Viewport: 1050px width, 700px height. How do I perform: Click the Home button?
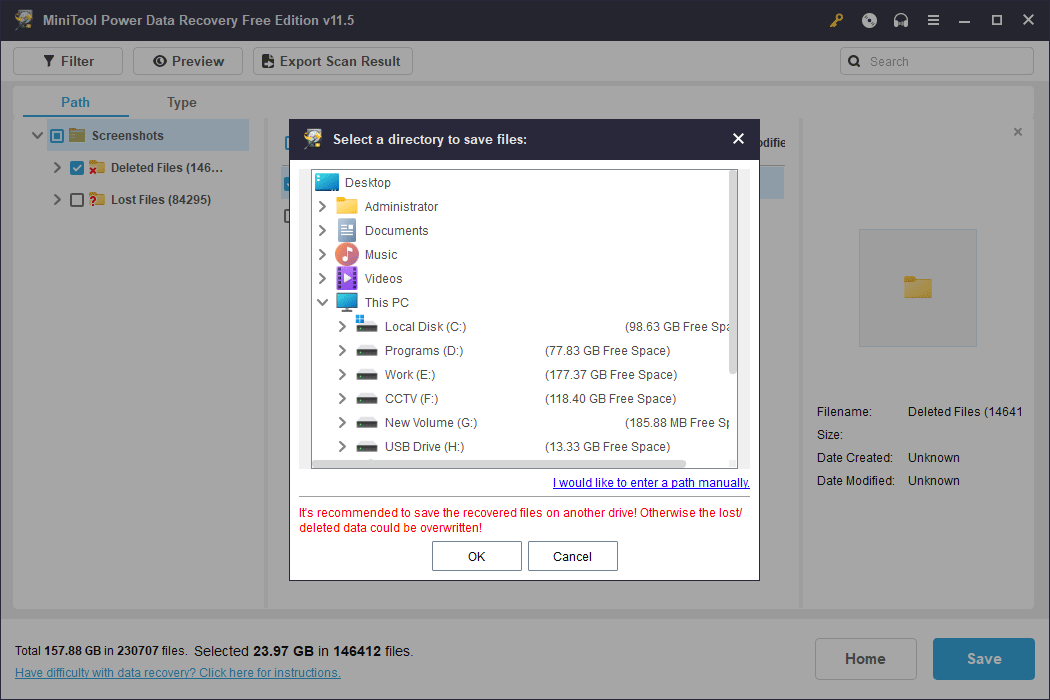[865, 658]
